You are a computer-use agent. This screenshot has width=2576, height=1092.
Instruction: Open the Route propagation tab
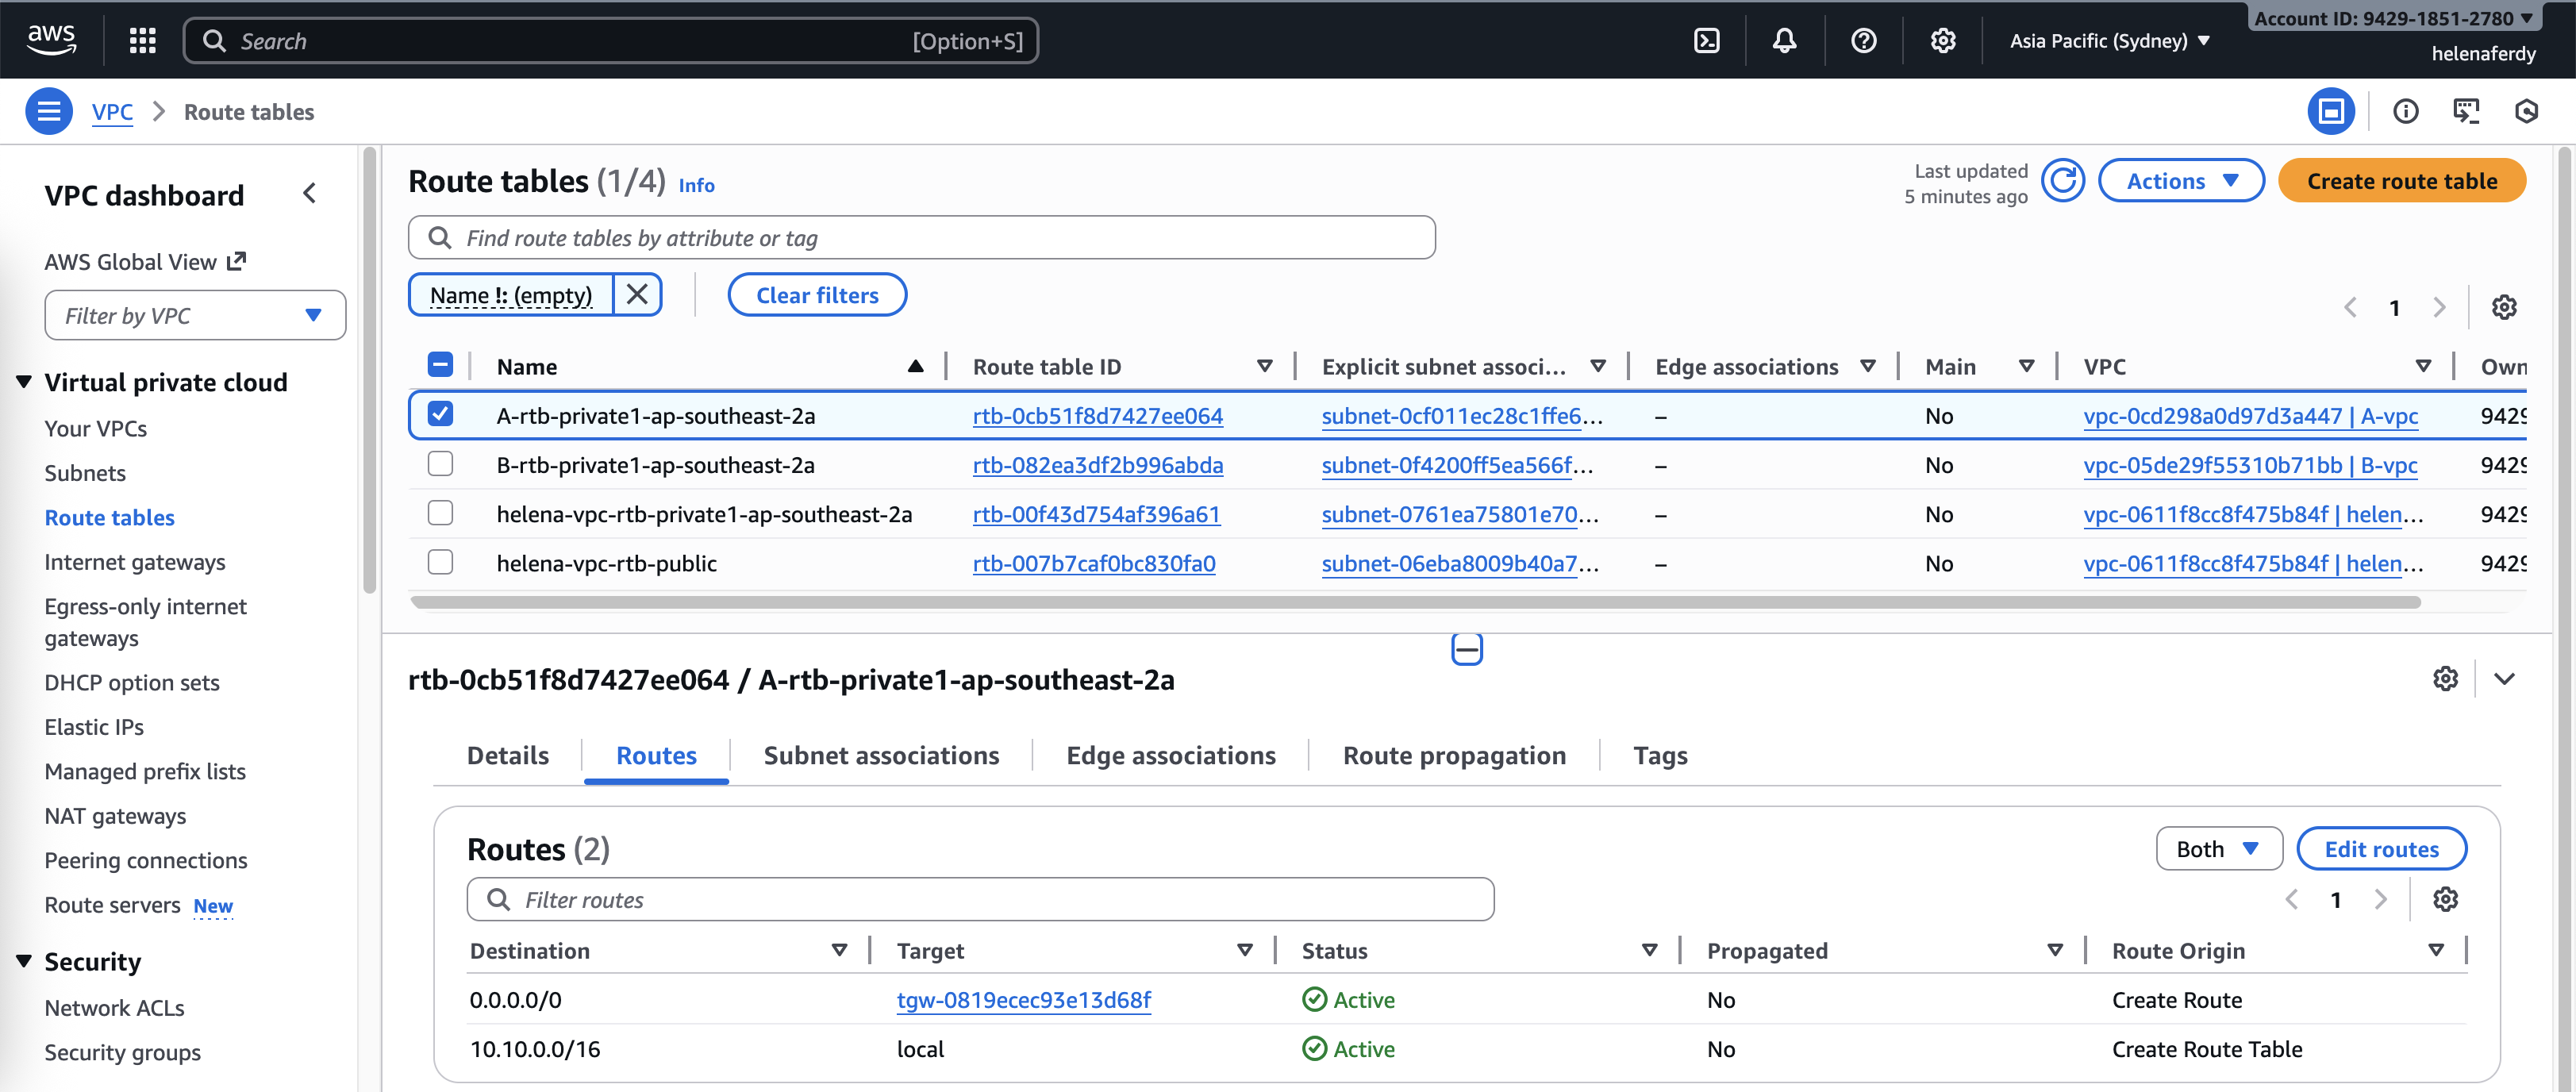[1454, 755]
